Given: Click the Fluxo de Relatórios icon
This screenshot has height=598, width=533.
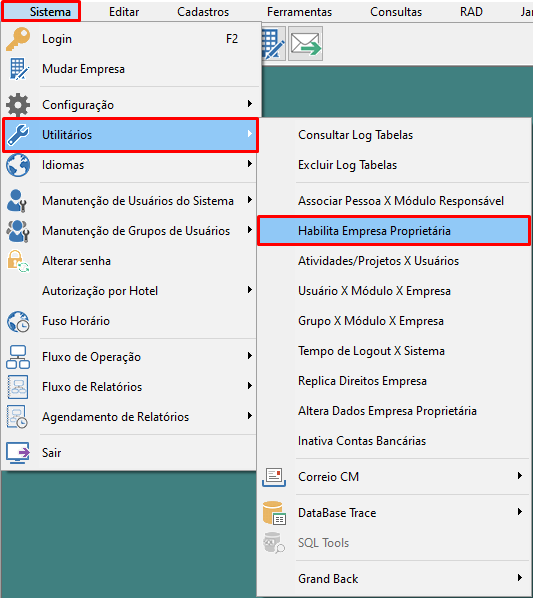Looking at the screenshot, I should coord(18,387).
